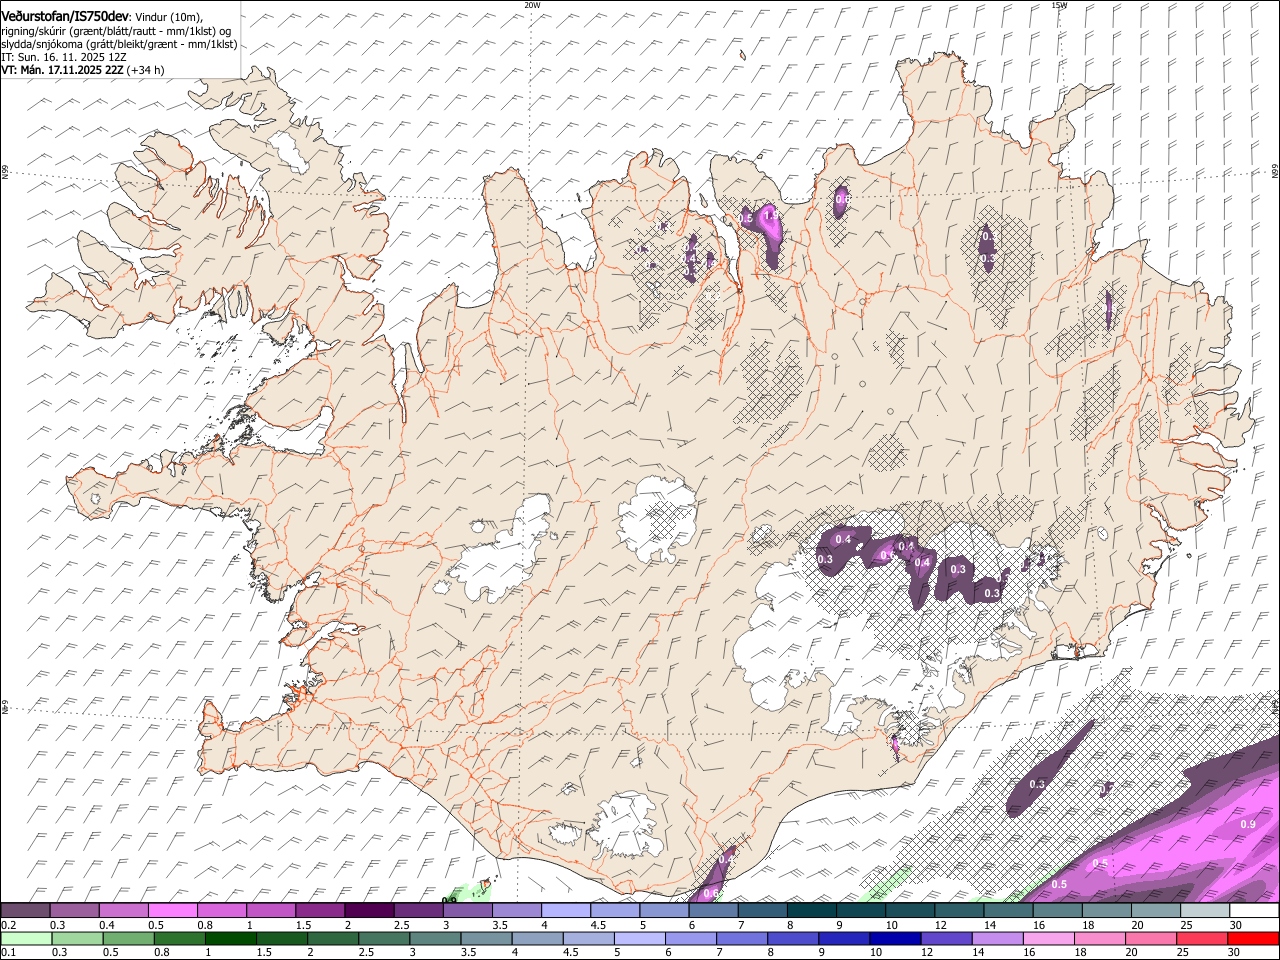Click the '1.5' value on the northern pink precipitation cell
The image size is (1280, 960).
[770, 214]
